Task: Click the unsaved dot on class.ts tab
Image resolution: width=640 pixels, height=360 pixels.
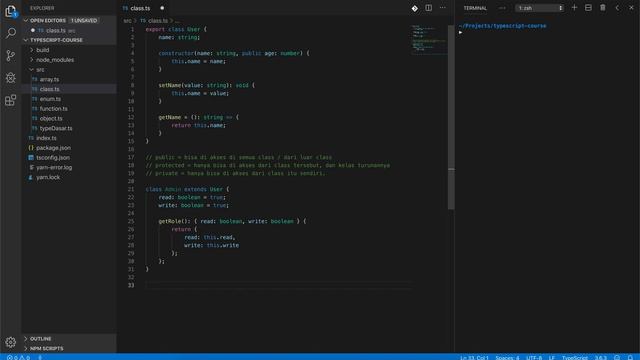Action: [x=162, y=8]
